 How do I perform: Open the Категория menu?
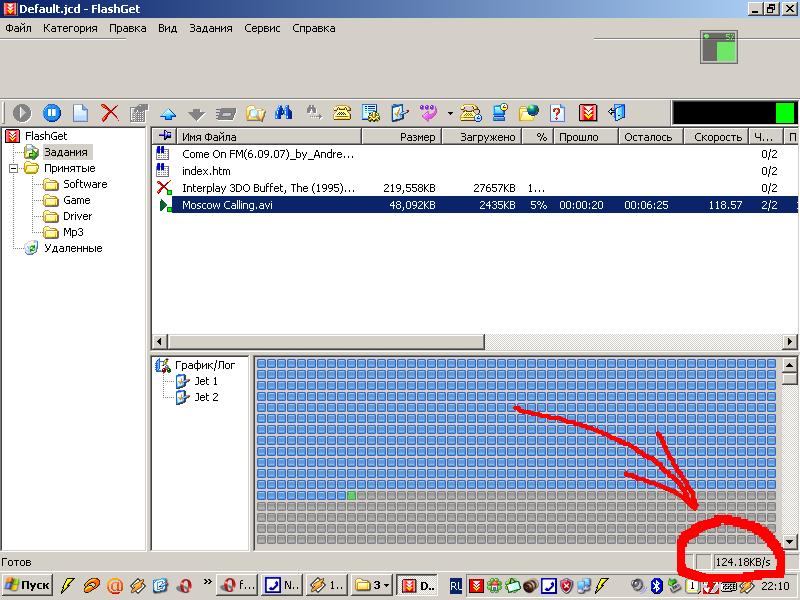coord(70,28)
